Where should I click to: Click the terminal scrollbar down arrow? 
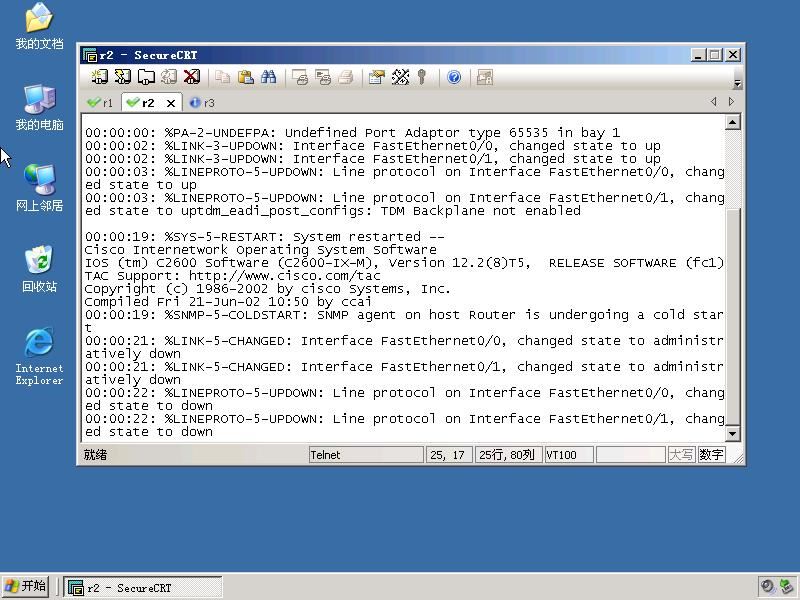coord(732,434)
